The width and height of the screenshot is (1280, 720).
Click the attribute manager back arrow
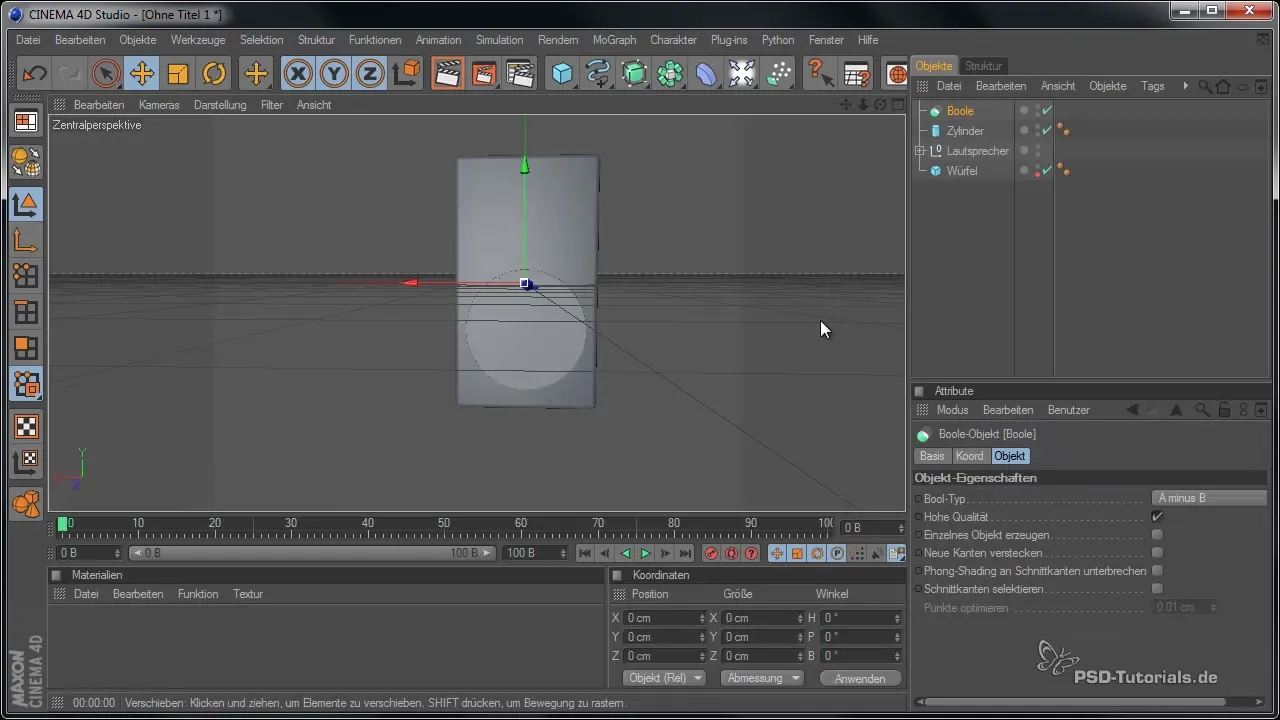coord(1133,410)
